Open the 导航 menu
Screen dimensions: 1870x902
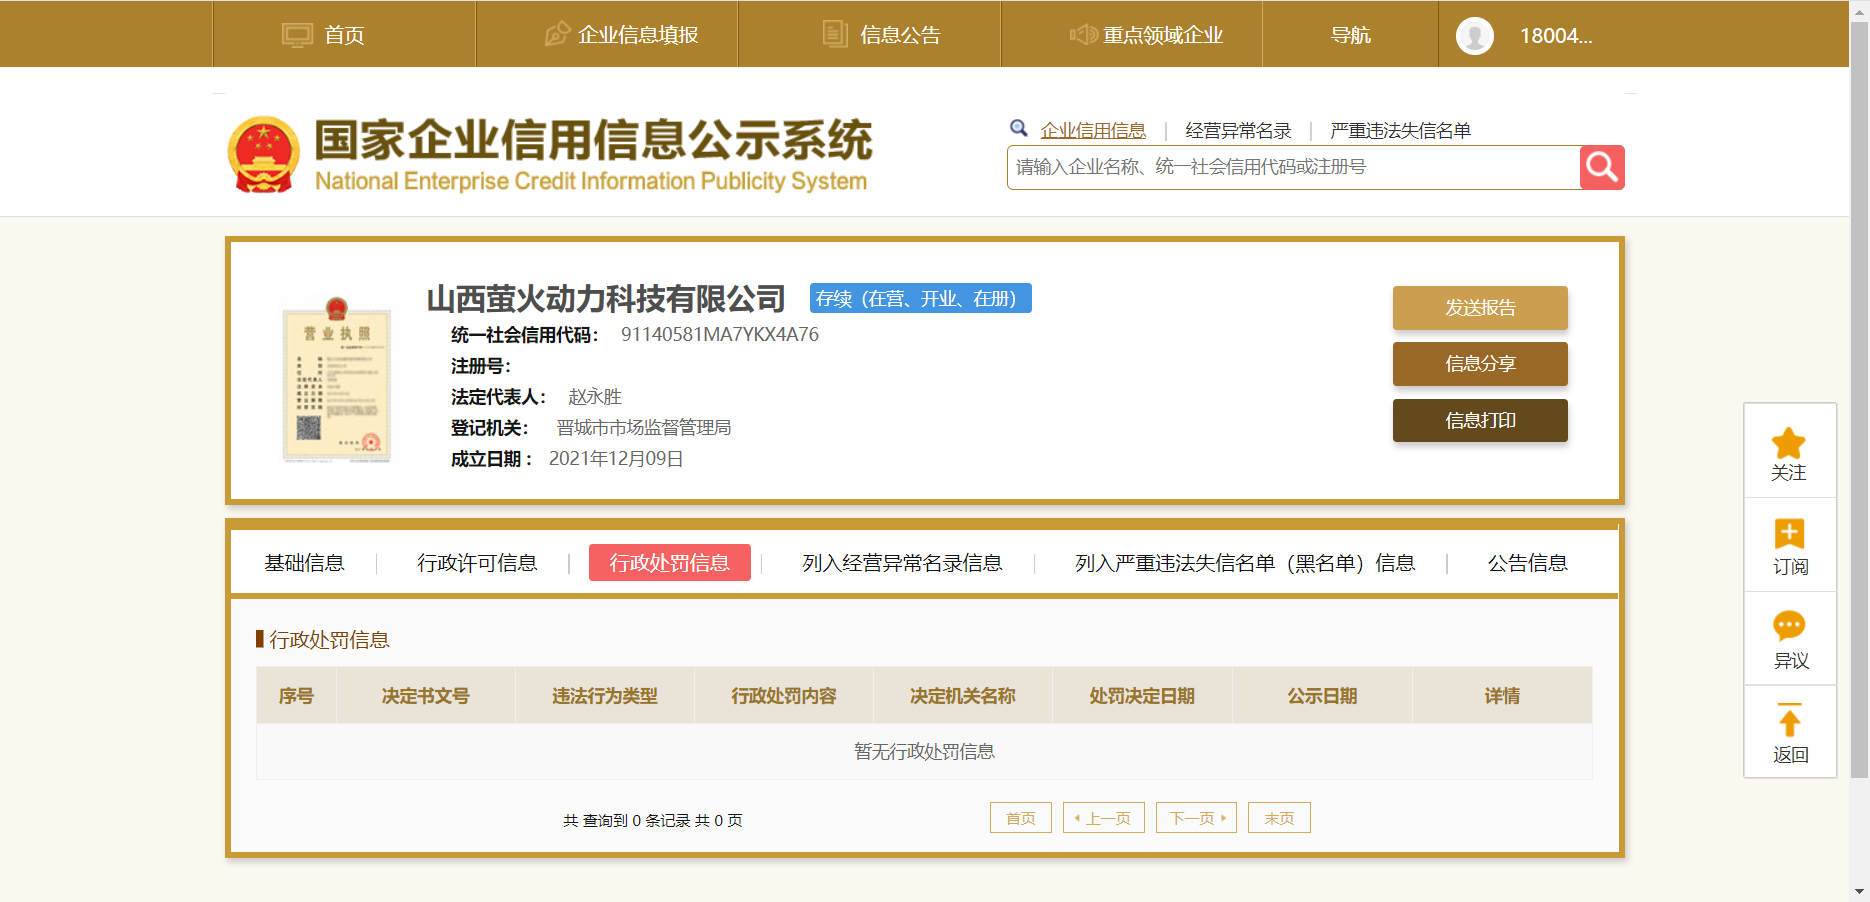(x=1350, y=35)
